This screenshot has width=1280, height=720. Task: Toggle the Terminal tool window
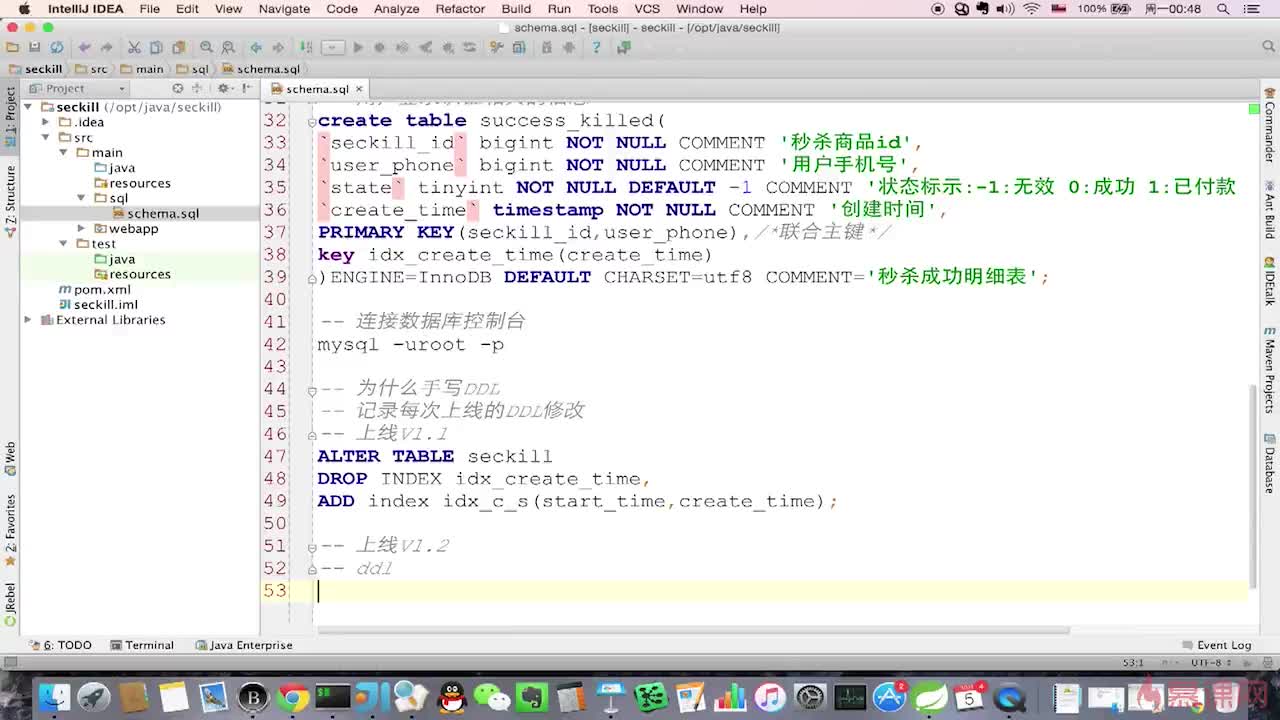point(142,645)
